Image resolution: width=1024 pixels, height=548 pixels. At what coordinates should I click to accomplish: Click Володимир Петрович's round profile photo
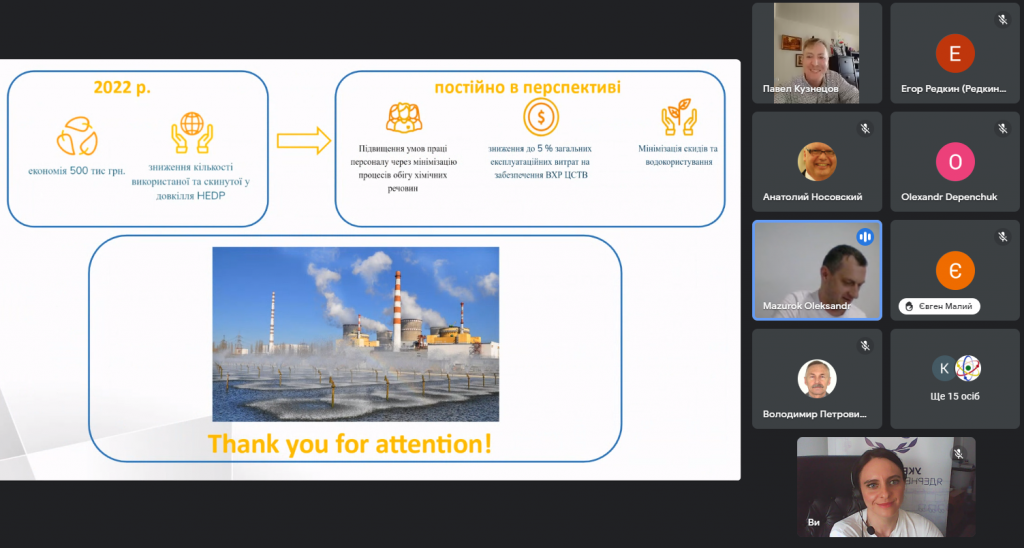(x=817, y=377)
